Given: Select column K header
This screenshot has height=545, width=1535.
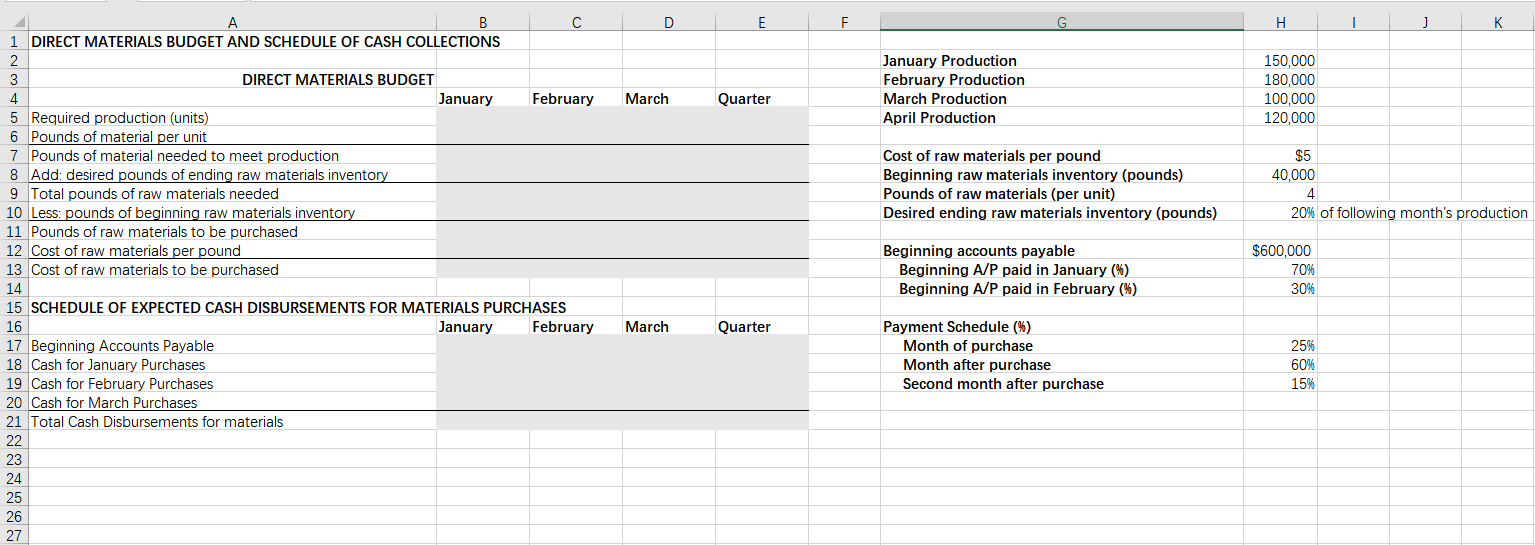Looking at the screenshot, I should (1497, 22).
